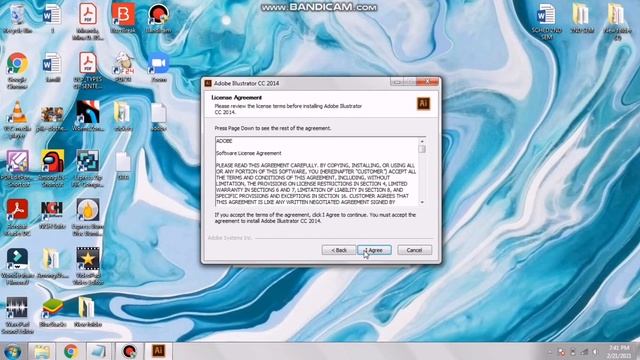Screen dimensions: 640x360
Task: Select the SPSS 24 desktop shortcut
Action: click(123, 67)
